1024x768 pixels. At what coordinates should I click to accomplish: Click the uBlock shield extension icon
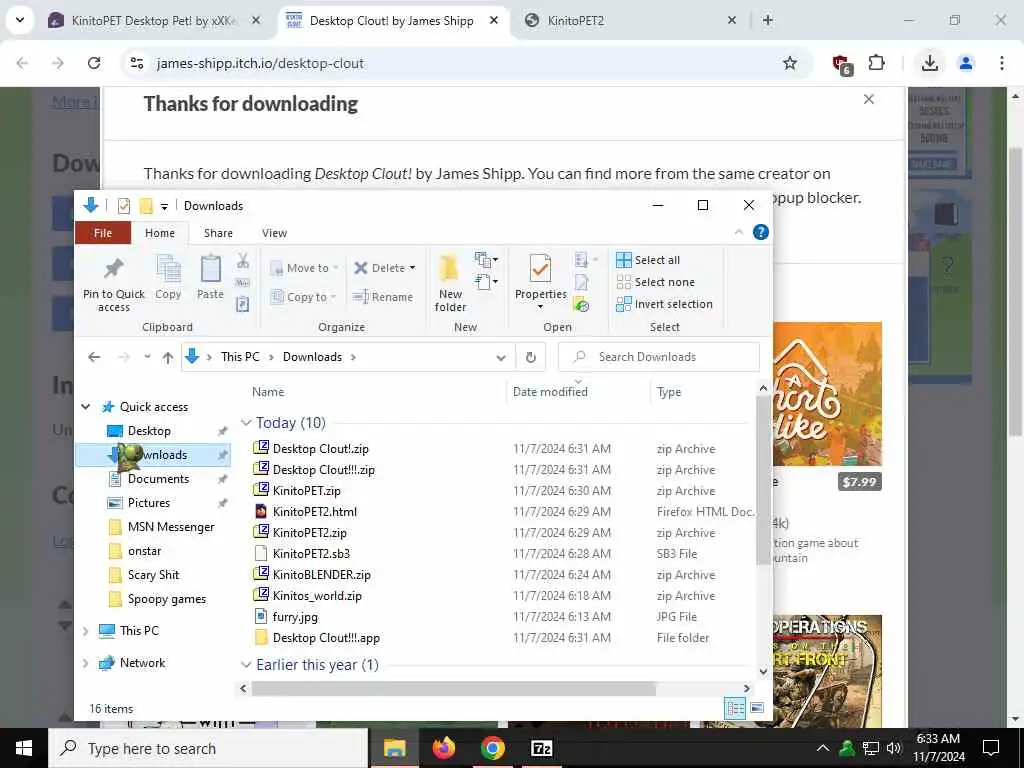[x=842, y=65]
